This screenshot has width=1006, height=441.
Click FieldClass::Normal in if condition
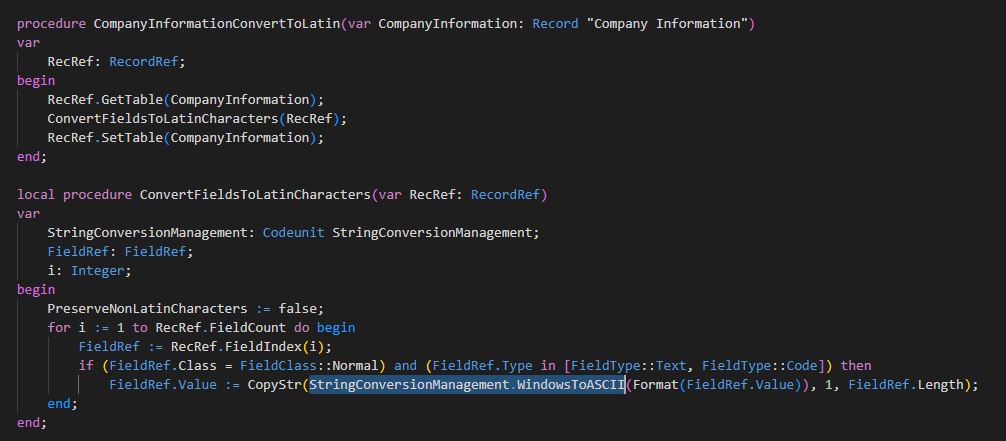309,366
